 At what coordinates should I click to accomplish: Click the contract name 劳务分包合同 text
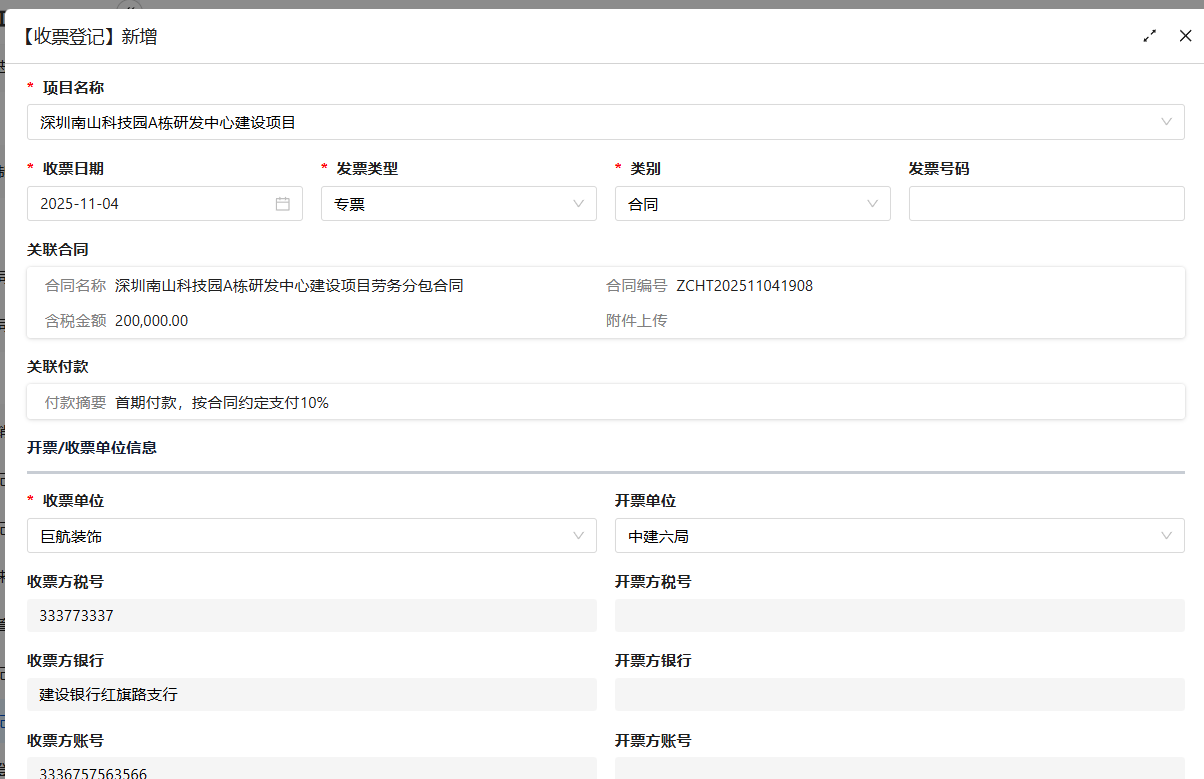pyautogui.click(x=289, y=286)
